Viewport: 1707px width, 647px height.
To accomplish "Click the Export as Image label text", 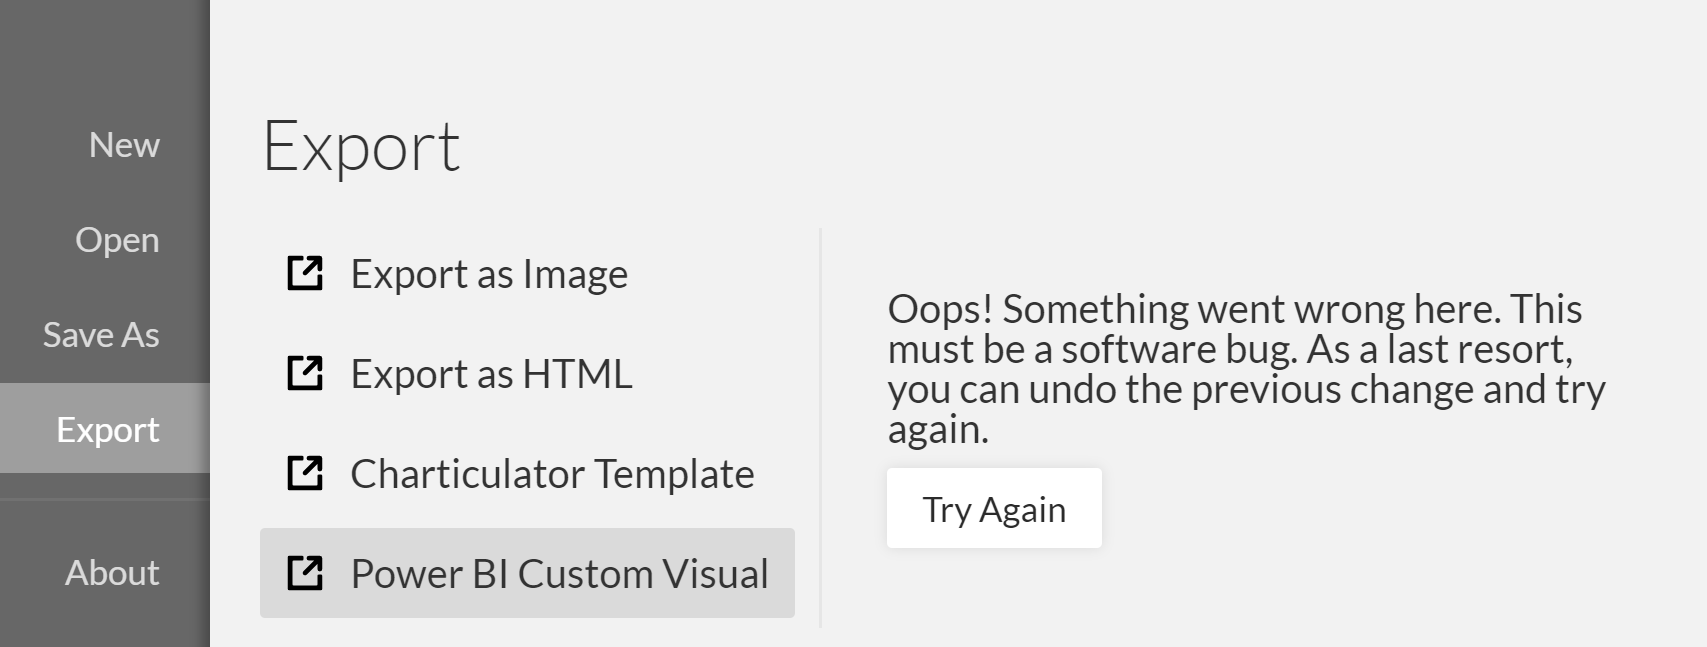I will [488, 273].
